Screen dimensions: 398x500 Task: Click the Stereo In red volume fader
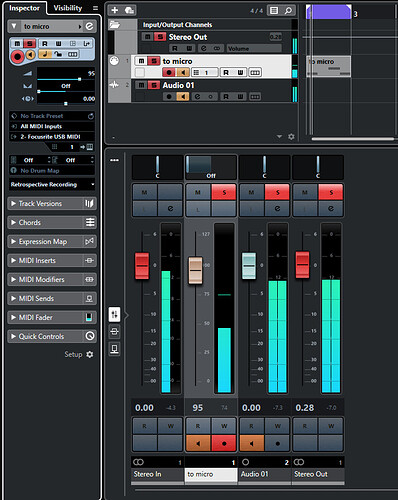point(142,266)
